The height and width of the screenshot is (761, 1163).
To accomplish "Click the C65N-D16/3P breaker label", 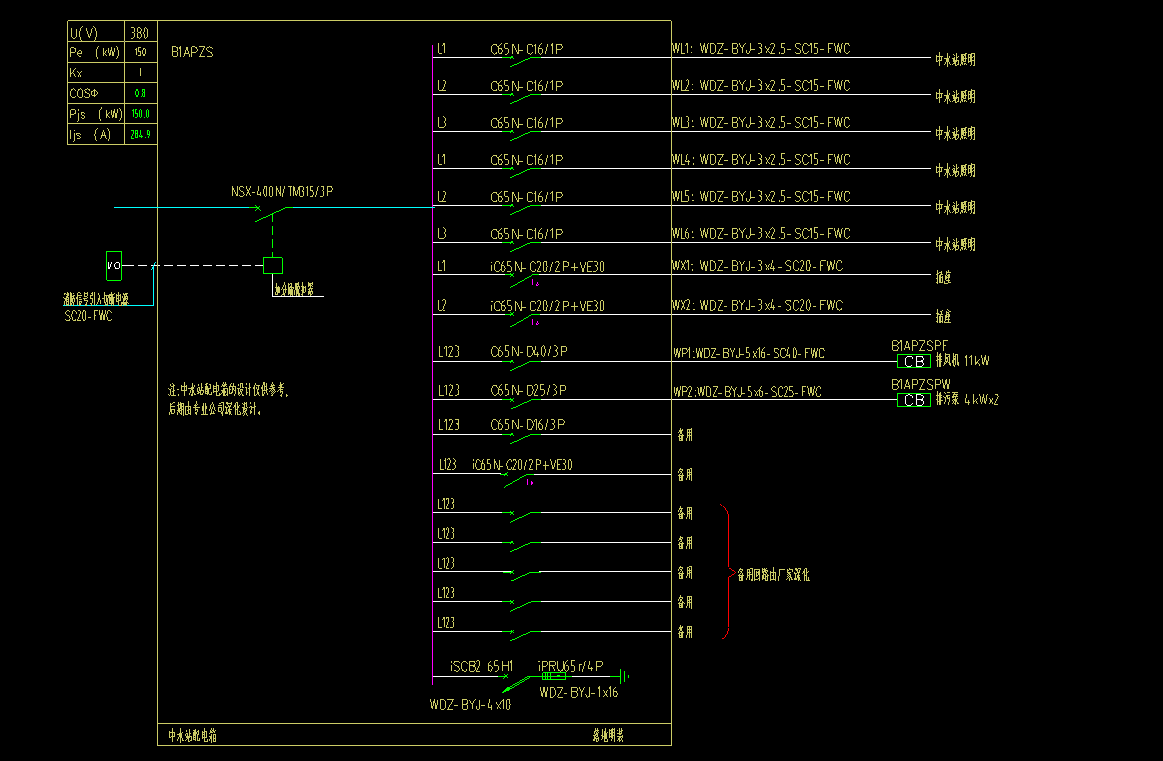I will pyautogui.click(x=527, y=424).
